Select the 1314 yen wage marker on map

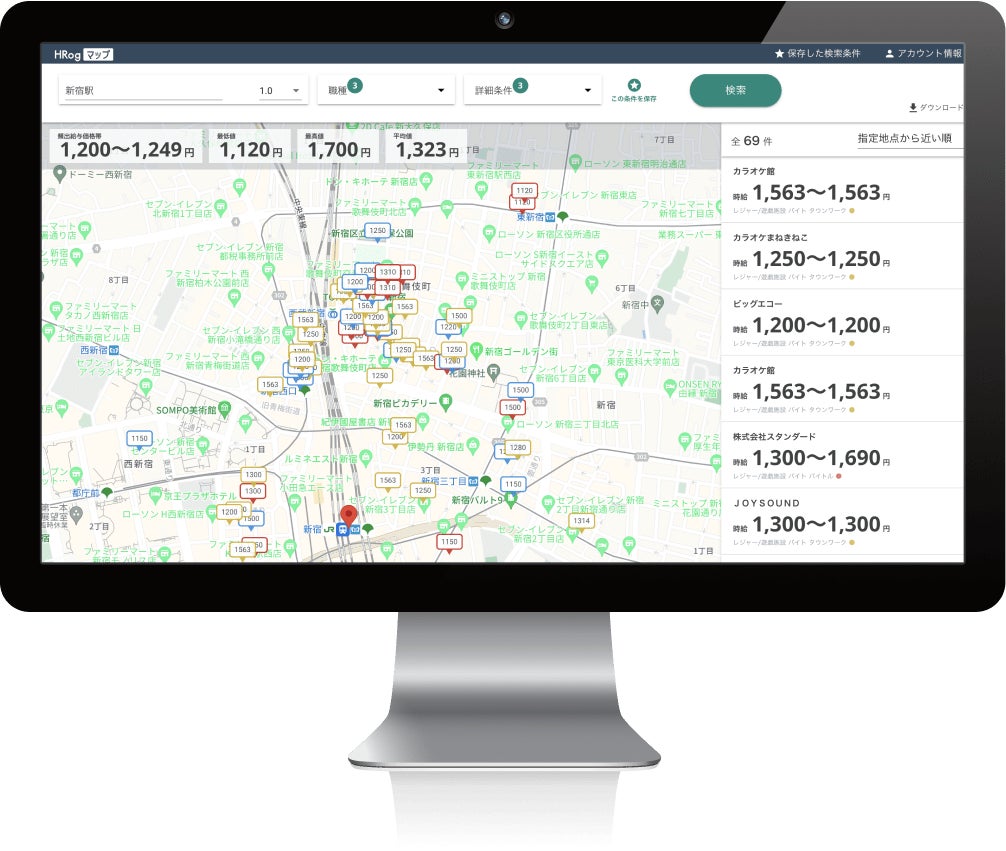(x=581, y=521)
